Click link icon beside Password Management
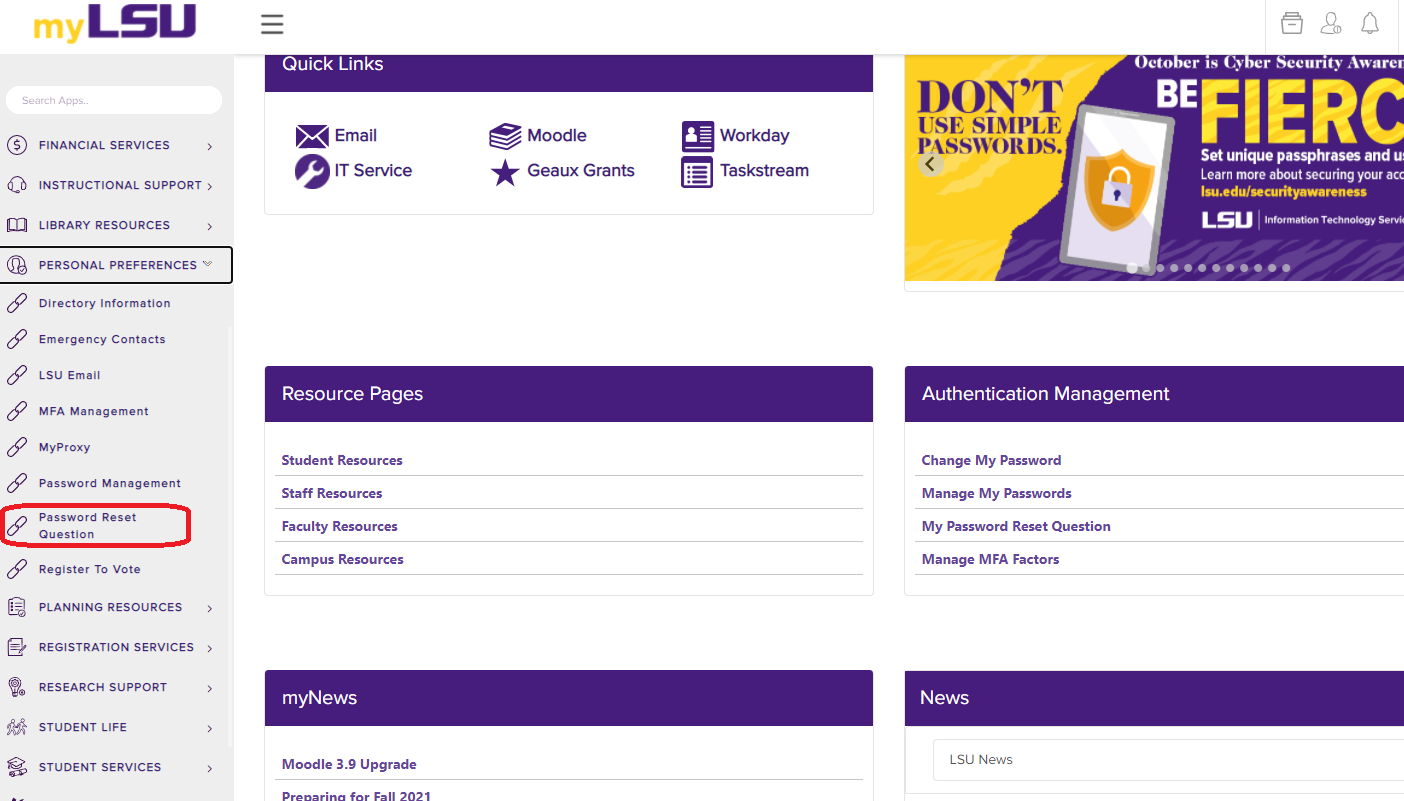Viewport: 1404px width, 801px height. click(17, 483)
